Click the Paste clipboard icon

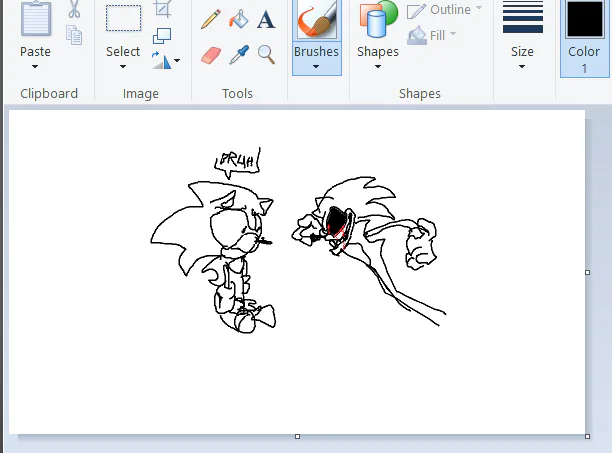click(x=36, y=18)
